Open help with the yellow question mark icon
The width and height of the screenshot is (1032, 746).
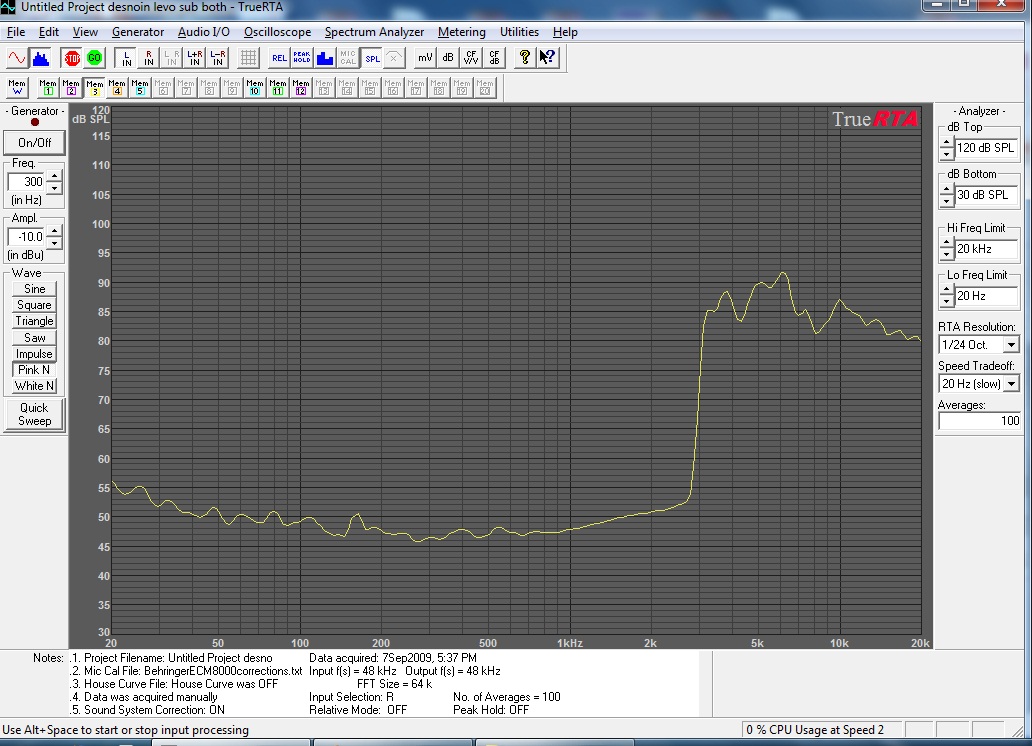pos(525,58)
